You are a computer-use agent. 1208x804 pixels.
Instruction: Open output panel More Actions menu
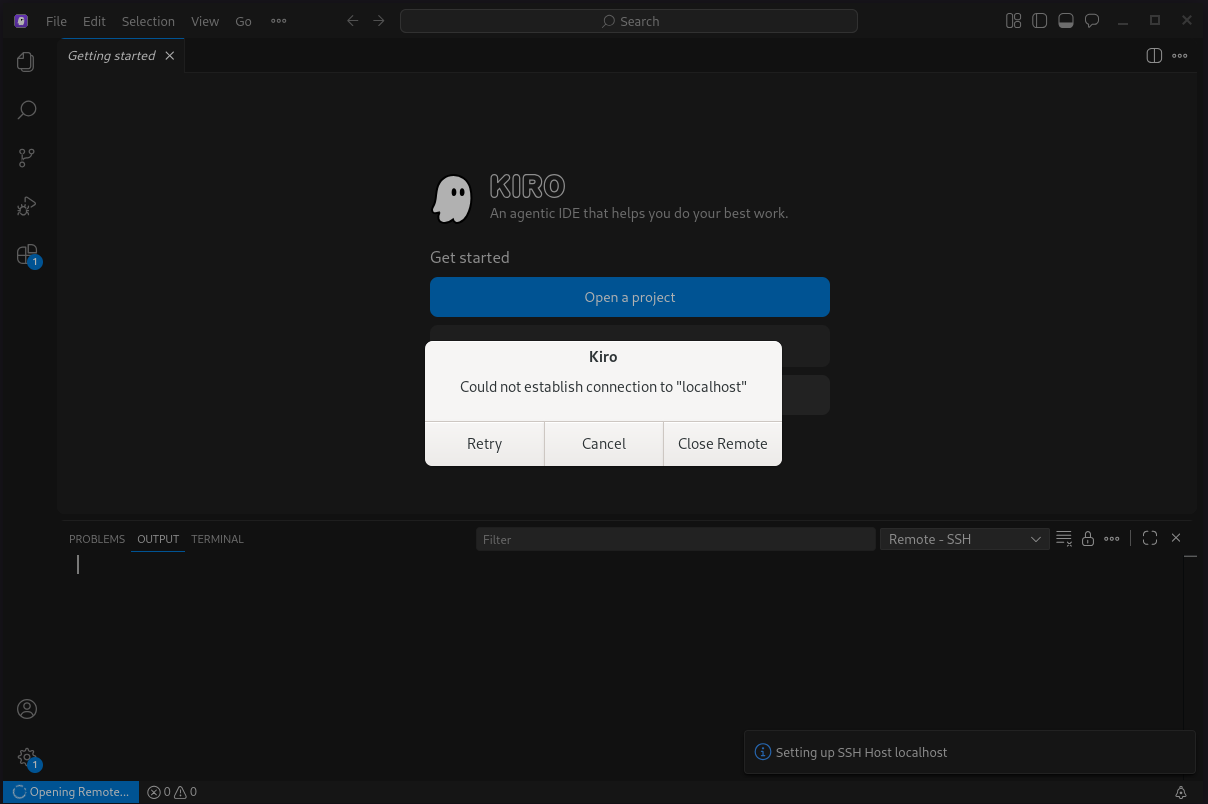point(1112,539)
